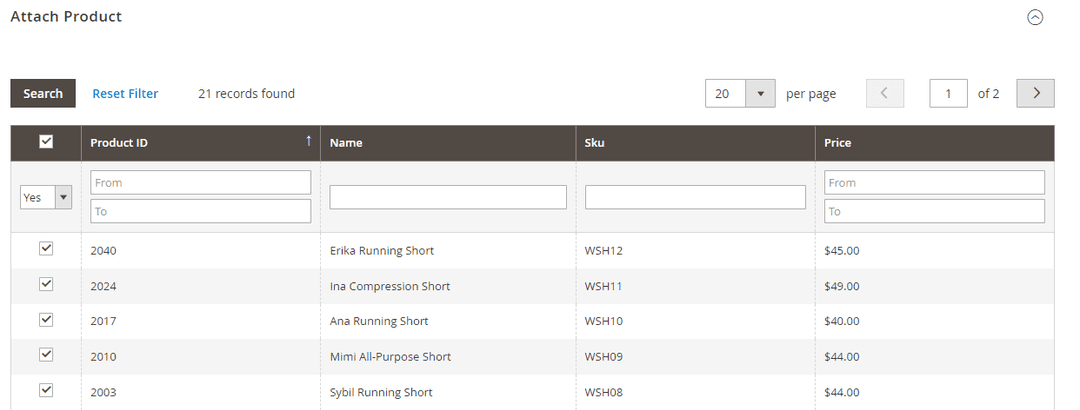This screenshot has height=410, width=1080.
Task: Click the Reset Filter link
Action: point(125,93)
